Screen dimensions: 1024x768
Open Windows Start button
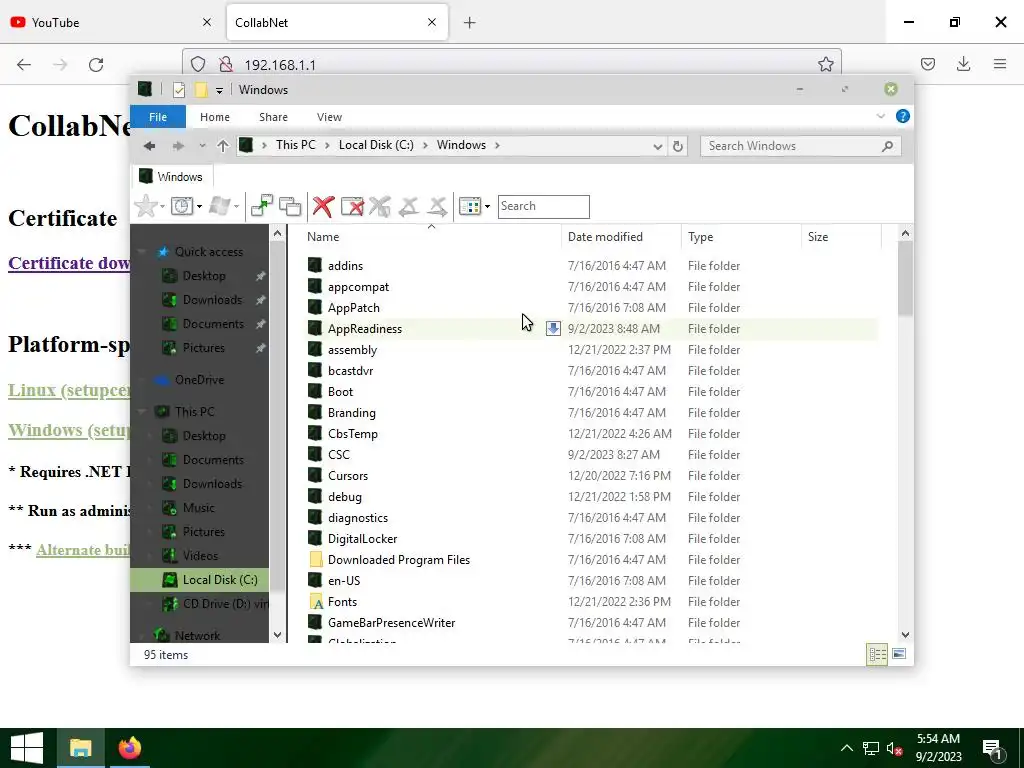[x=27, y=748]
